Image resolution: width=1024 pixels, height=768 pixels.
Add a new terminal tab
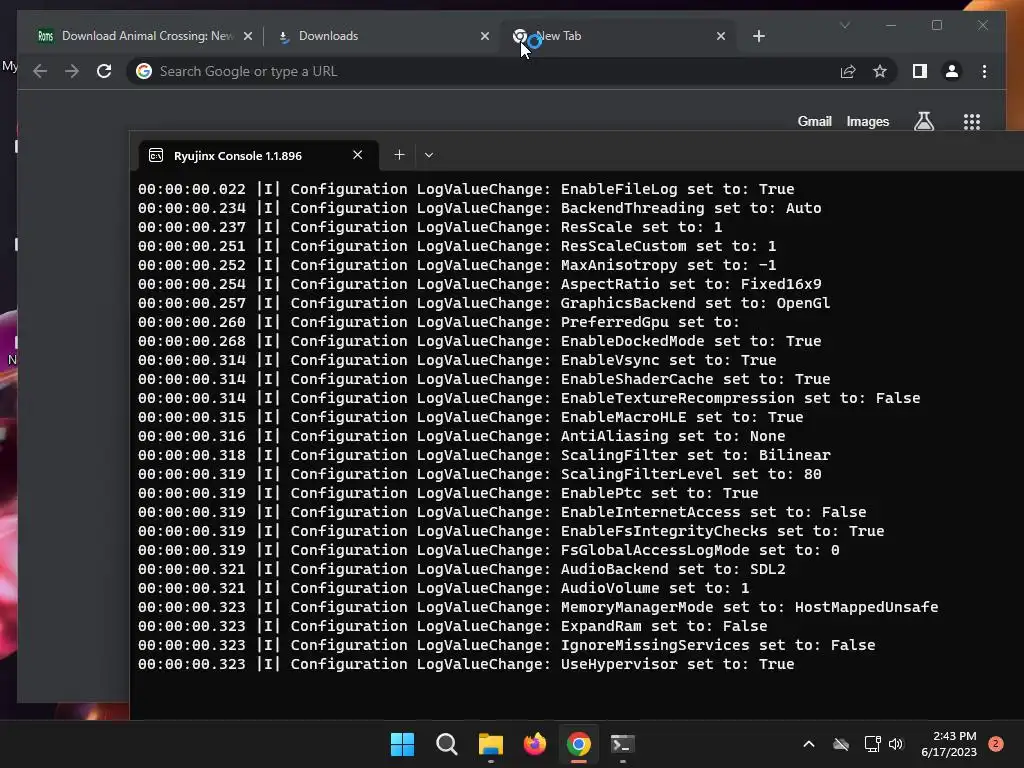[399, 155]
